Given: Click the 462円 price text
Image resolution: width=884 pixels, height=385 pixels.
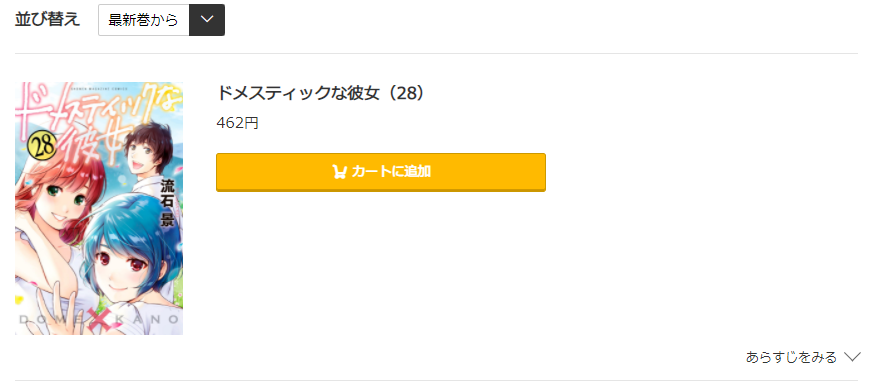Looking at the screenshot, I should click(x=237, y=123).
